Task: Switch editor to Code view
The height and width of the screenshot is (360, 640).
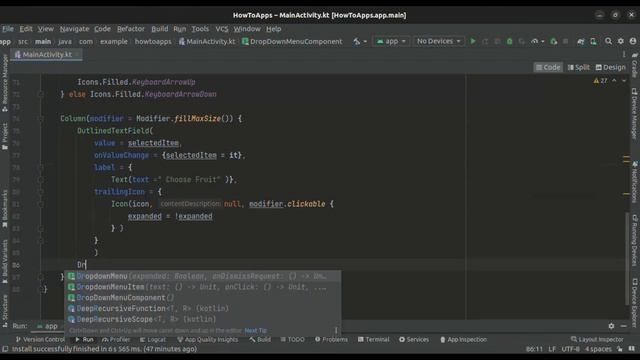Action: [x=548, y=67]
